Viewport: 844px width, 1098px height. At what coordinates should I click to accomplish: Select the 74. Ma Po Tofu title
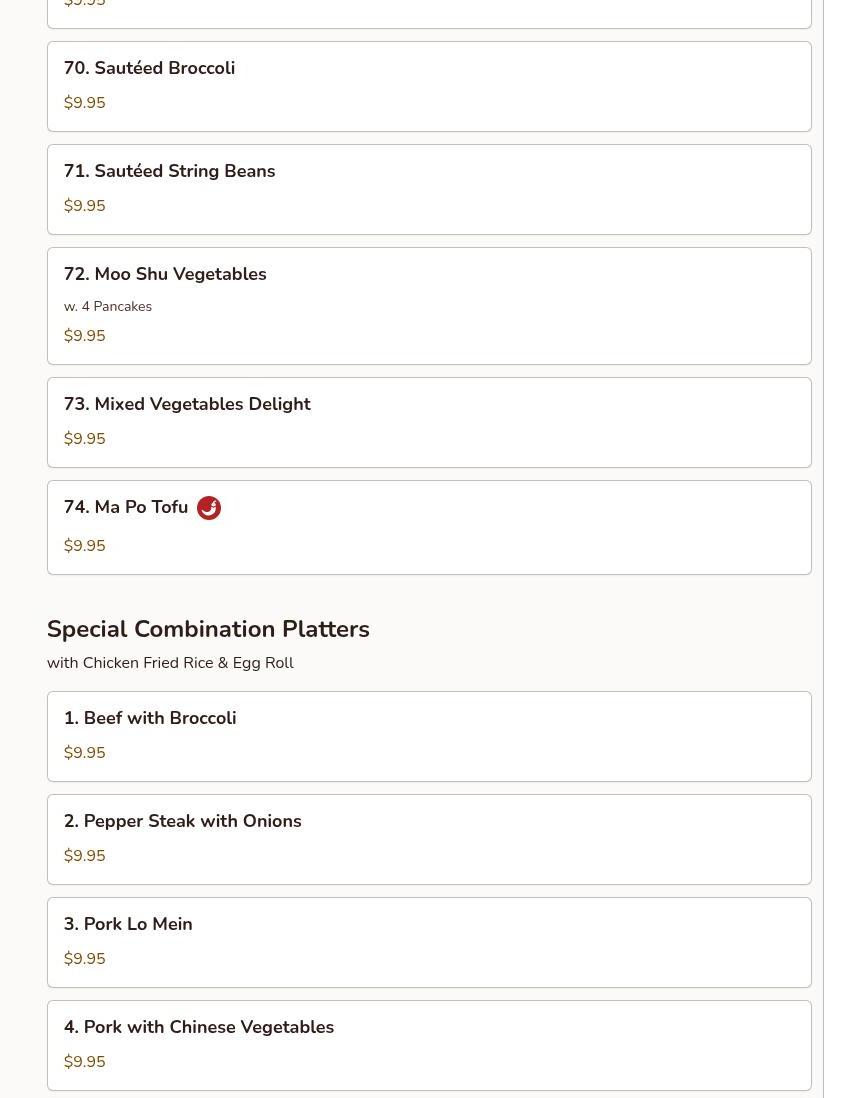pyautogui.click(x=126, y=507)
